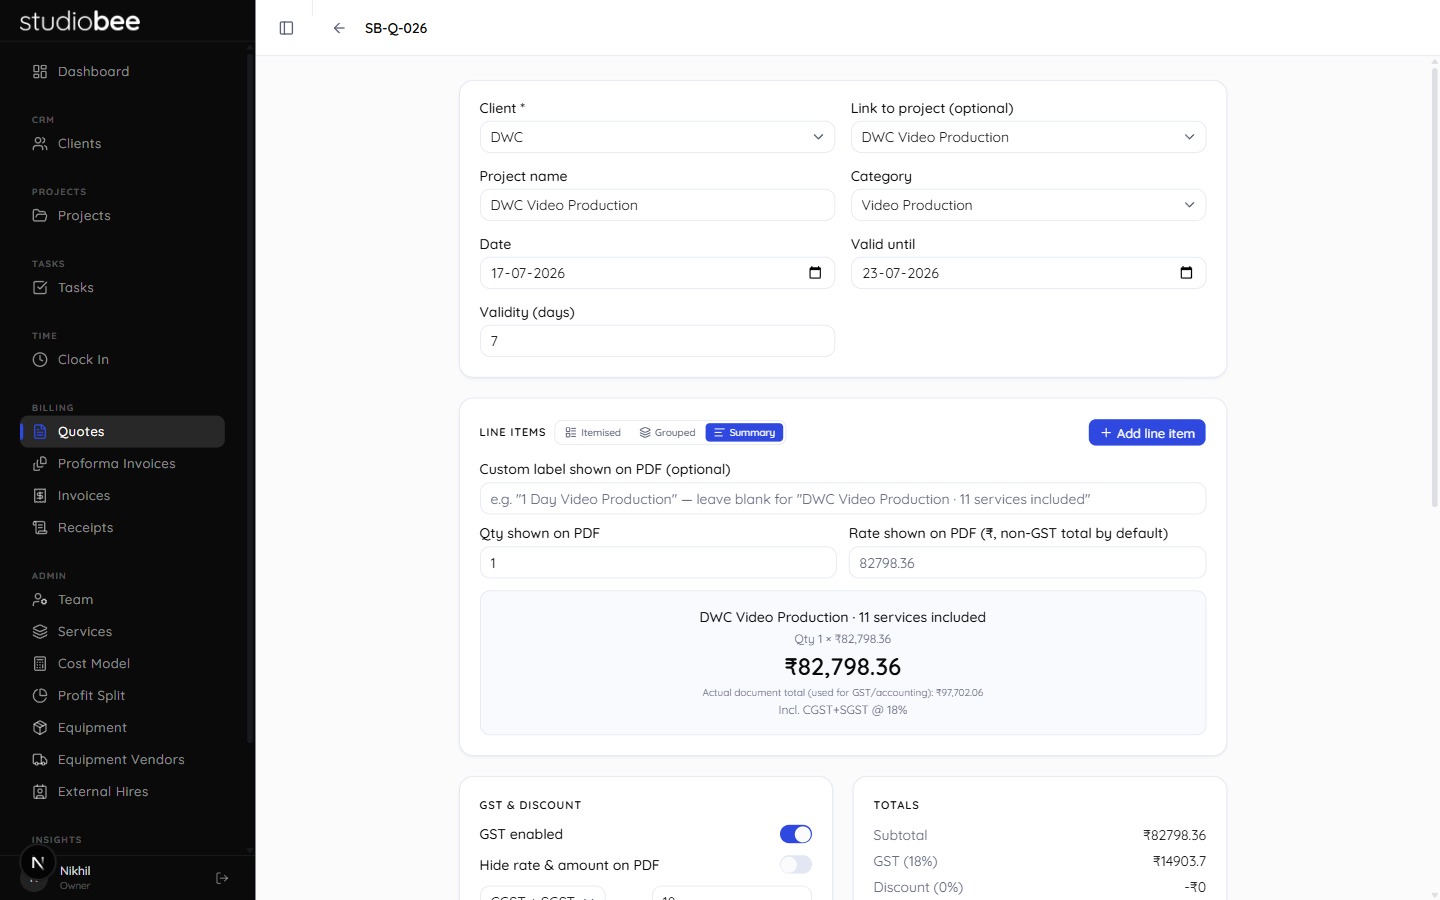Click the Proforma Invoices icon
The width and height of the screenshot is (1440, 900).
click(40, 464)
